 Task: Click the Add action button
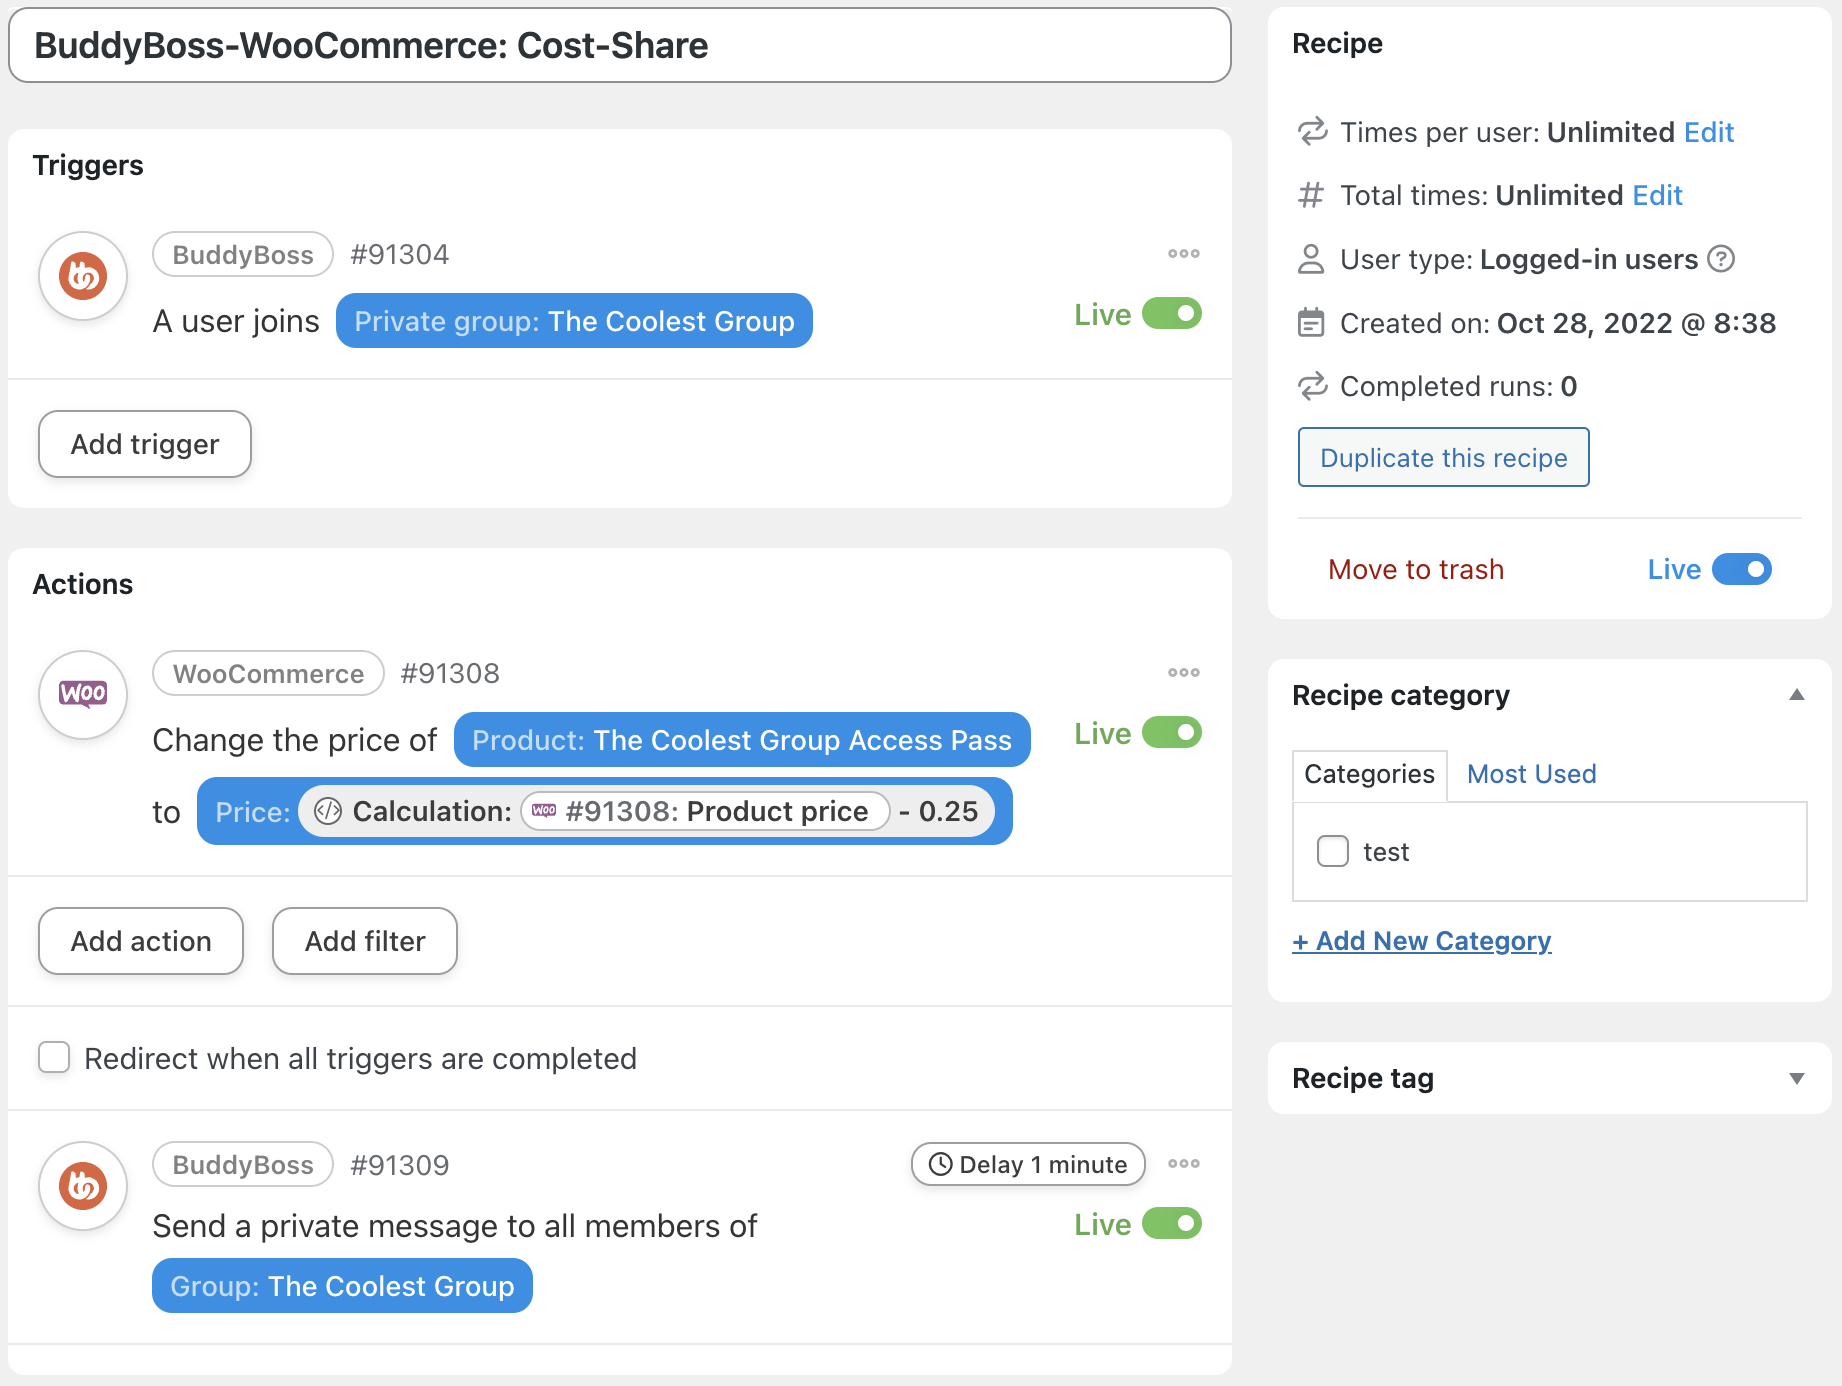(141, 941)
